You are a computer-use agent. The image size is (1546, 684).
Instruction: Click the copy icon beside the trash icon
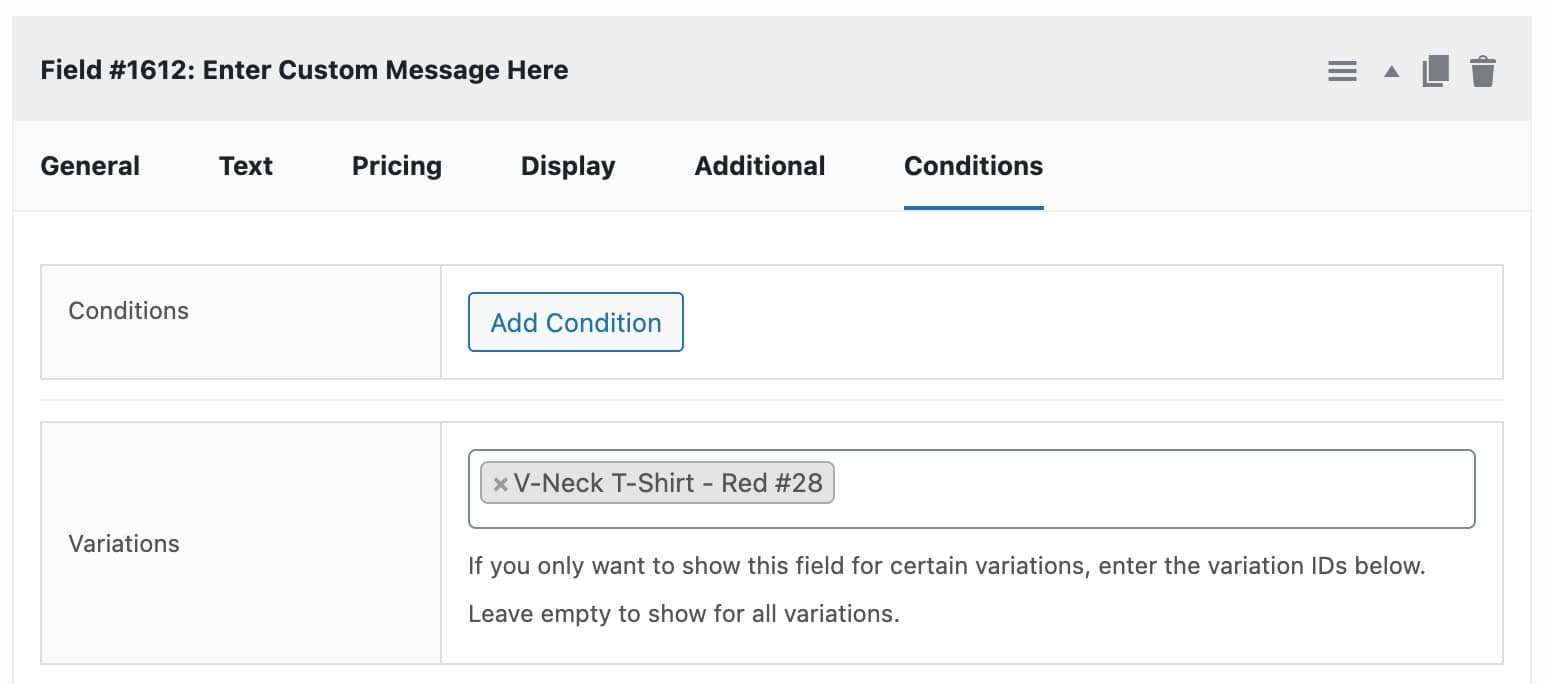point(1436,70)
